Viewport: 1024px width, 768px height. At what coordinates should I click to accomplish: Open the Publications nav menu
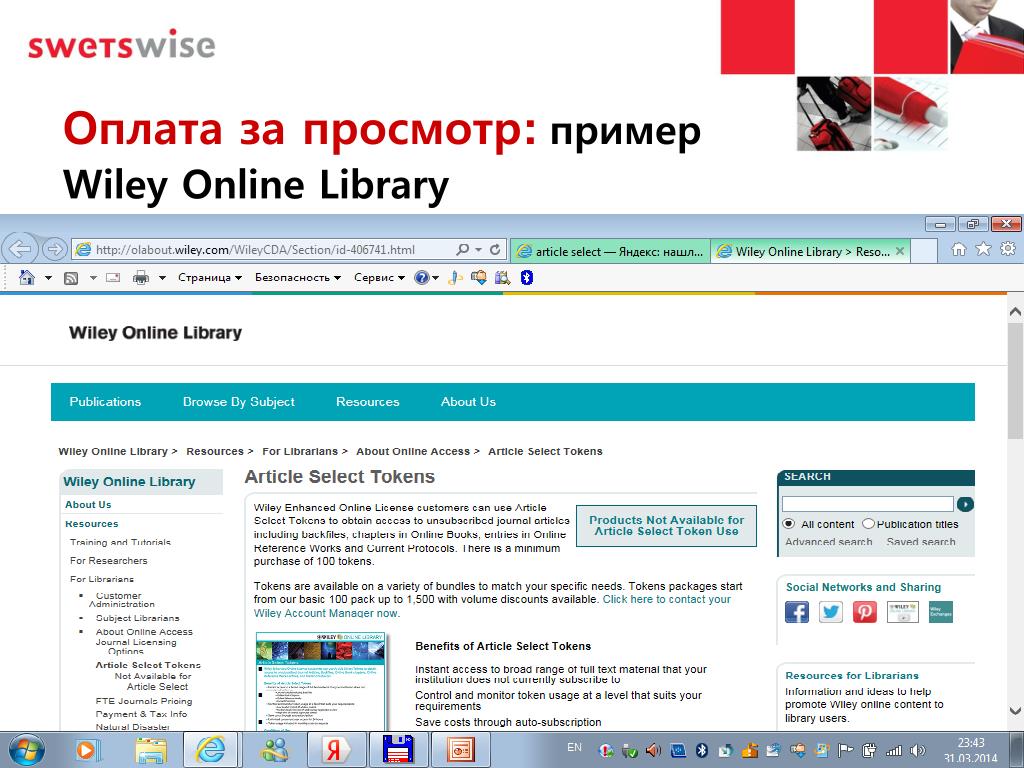point(105,402)
